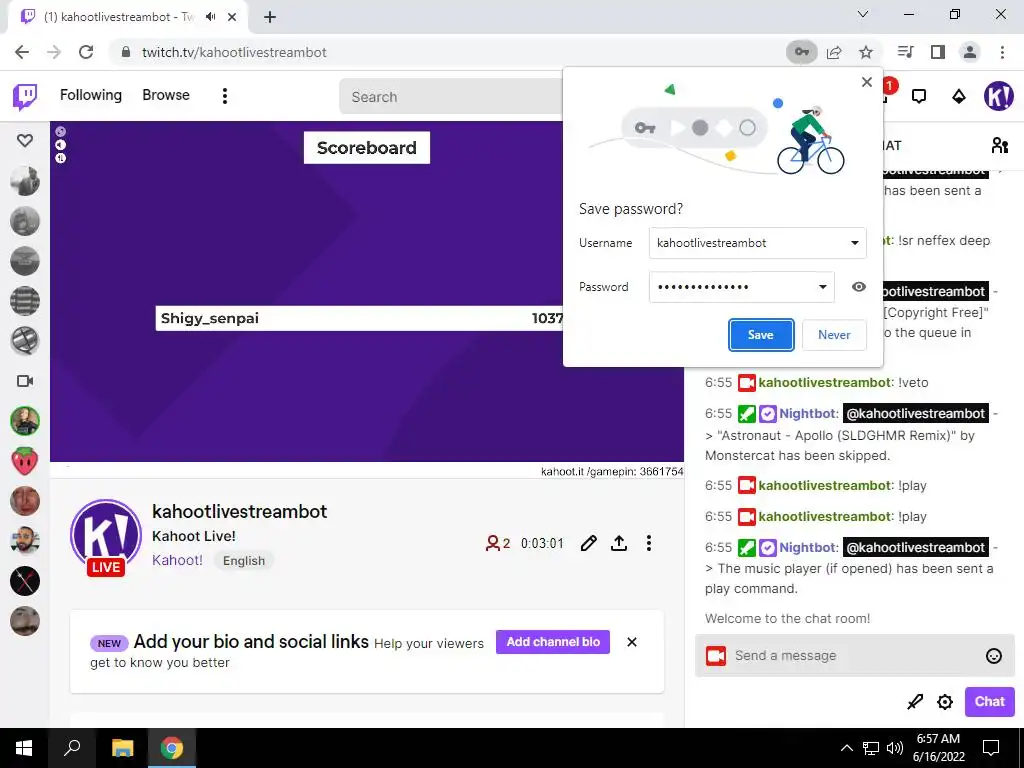
Task: Open Kahoot user avatar menu
Action: click(x=999, y=96)
